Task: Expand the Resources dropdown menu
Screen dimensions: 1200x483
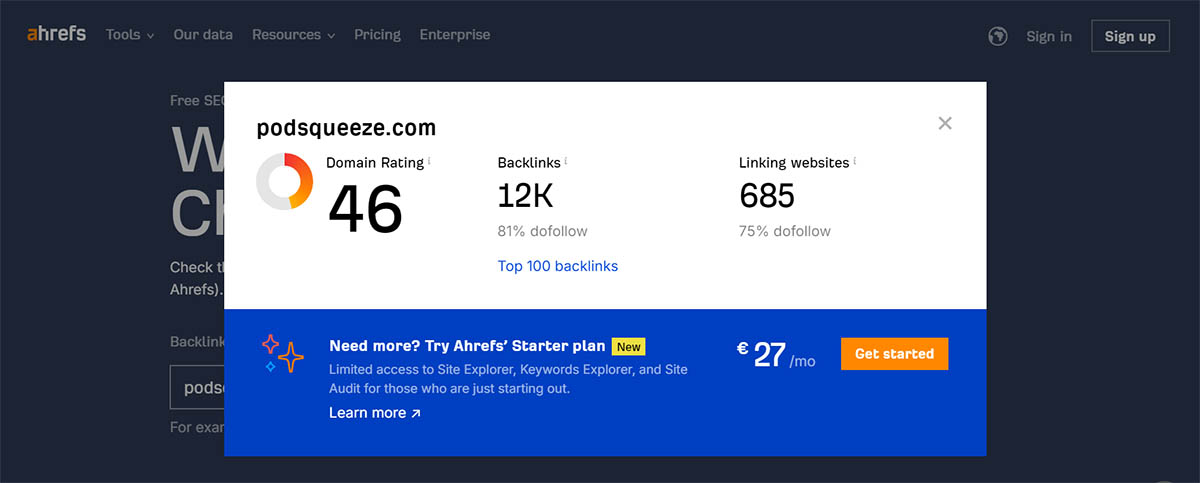Action: 292,34
